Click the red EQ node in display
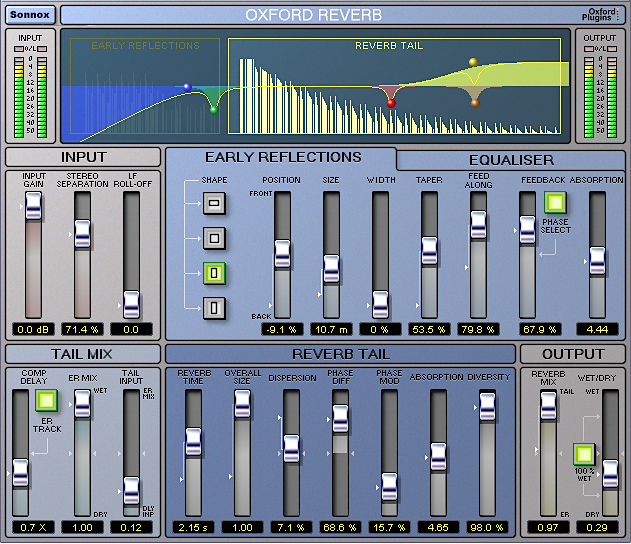631x544 pixels. [391, 102]
